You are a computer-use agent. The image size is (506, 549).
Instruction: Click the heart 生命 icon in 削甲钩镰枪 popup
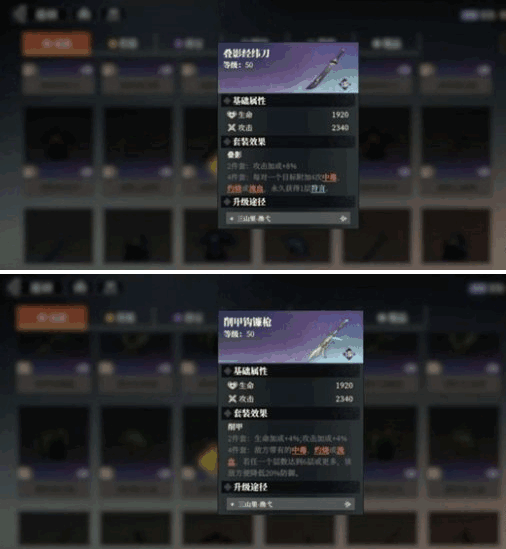pos(232,385)
